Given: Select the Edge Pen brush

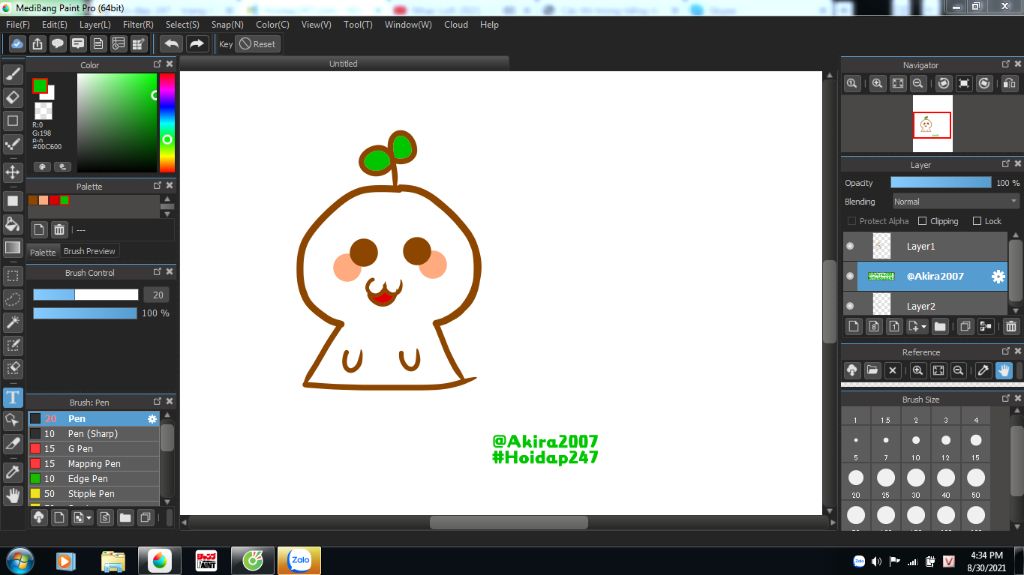Looking at the screenshot, I should pyautogui.click(x=94, y=479).
